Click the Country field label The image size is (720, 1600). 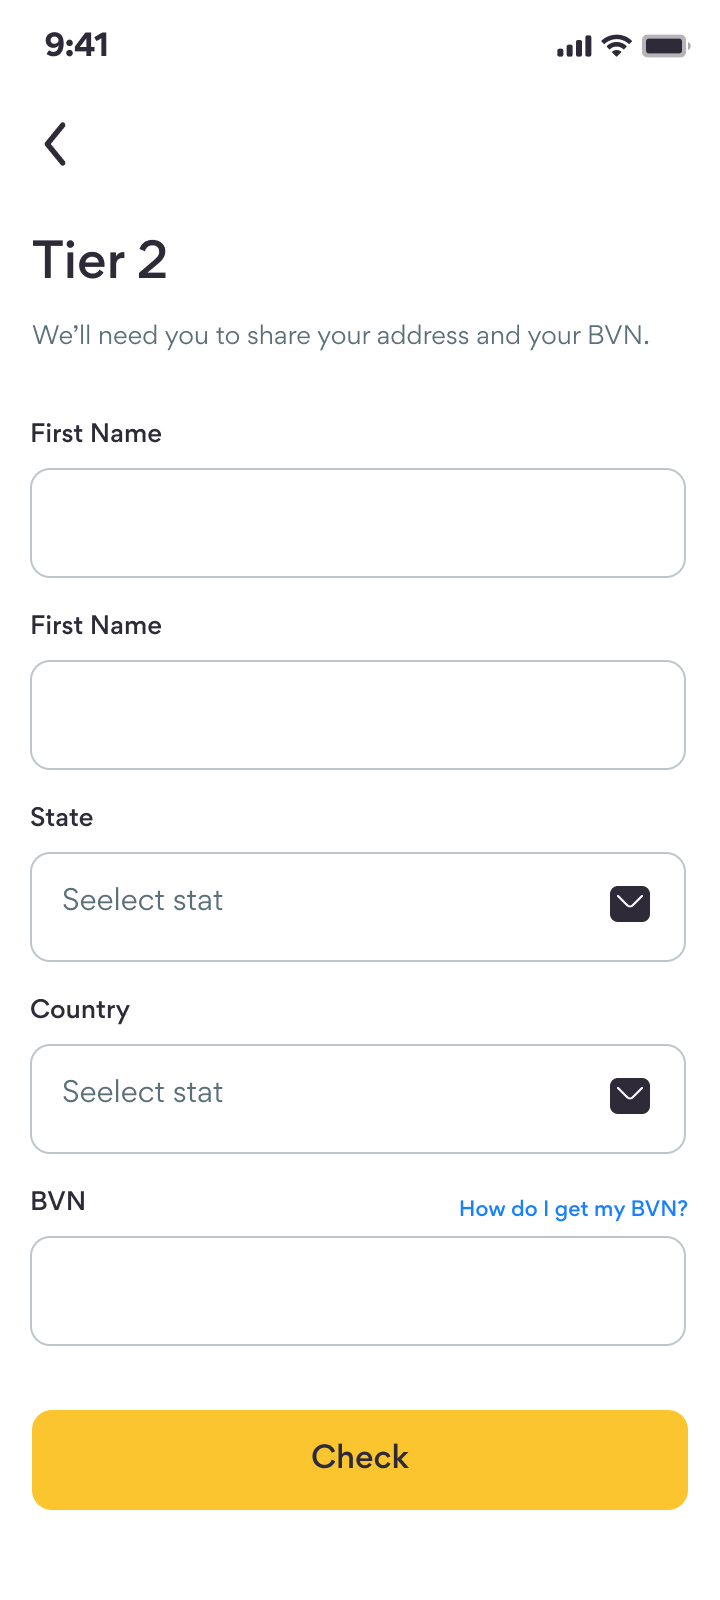point(80,1009)
